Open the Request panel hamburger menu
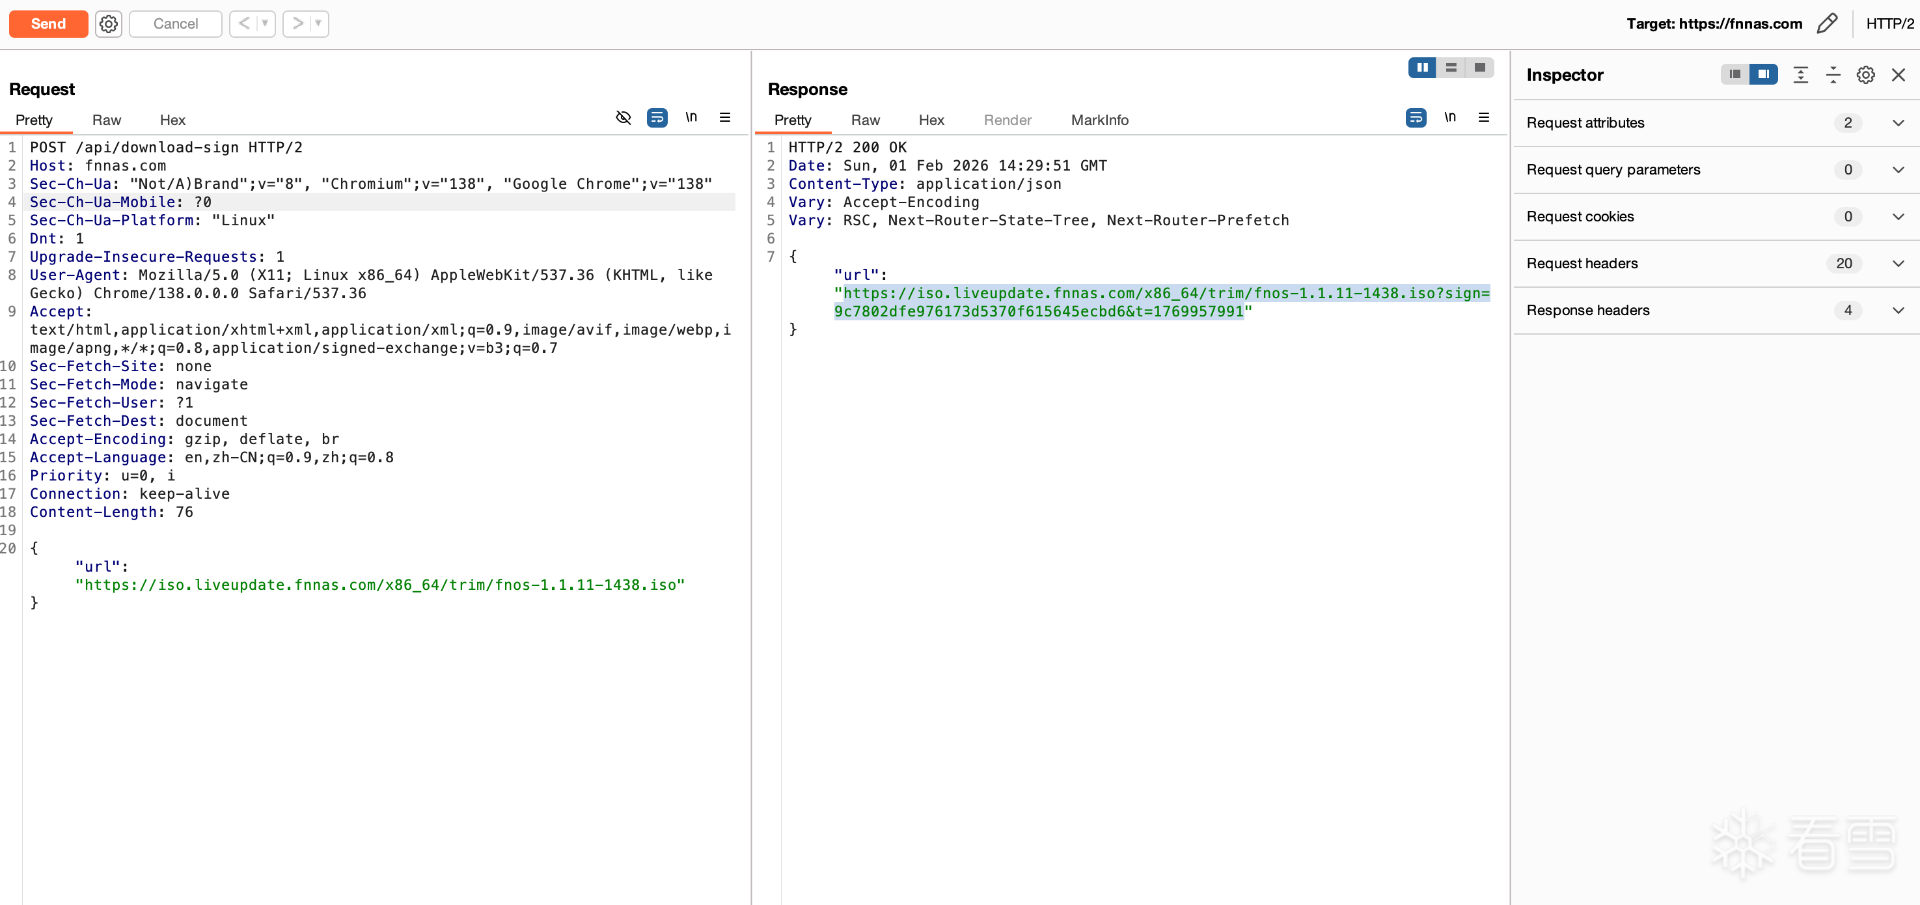 click(x=725, y=118)
